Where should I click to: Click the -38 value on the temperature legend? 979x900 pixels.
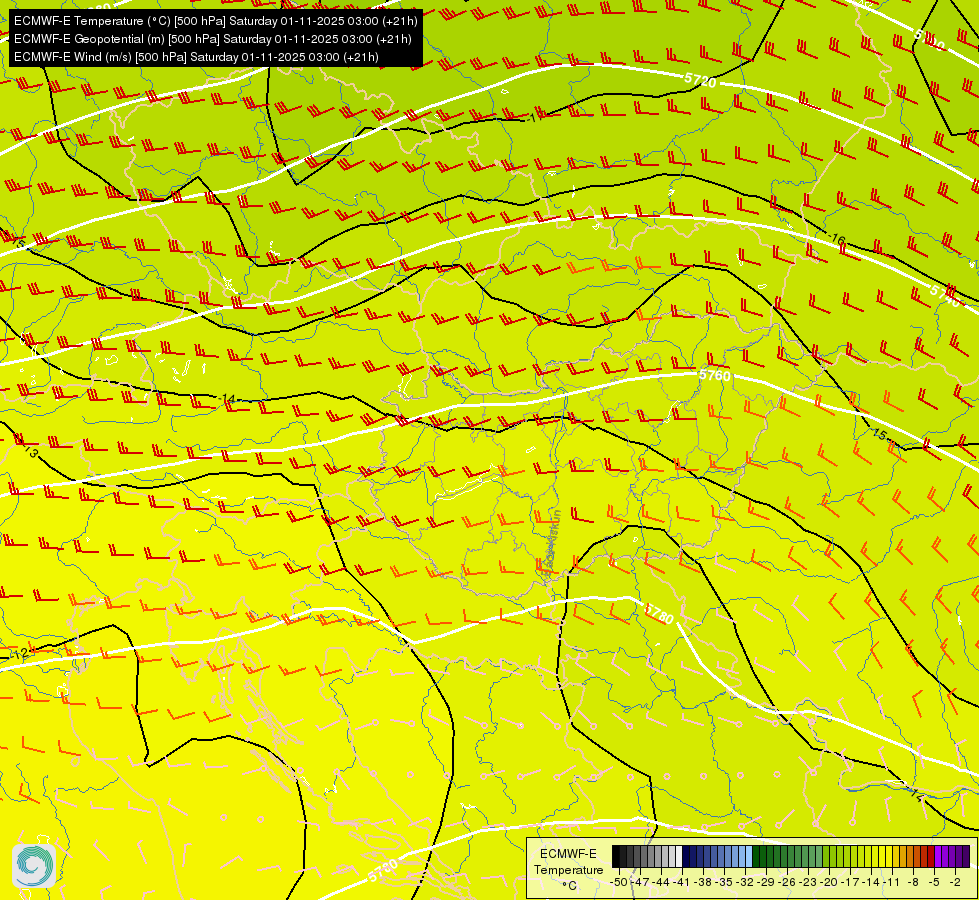[704, 882]
